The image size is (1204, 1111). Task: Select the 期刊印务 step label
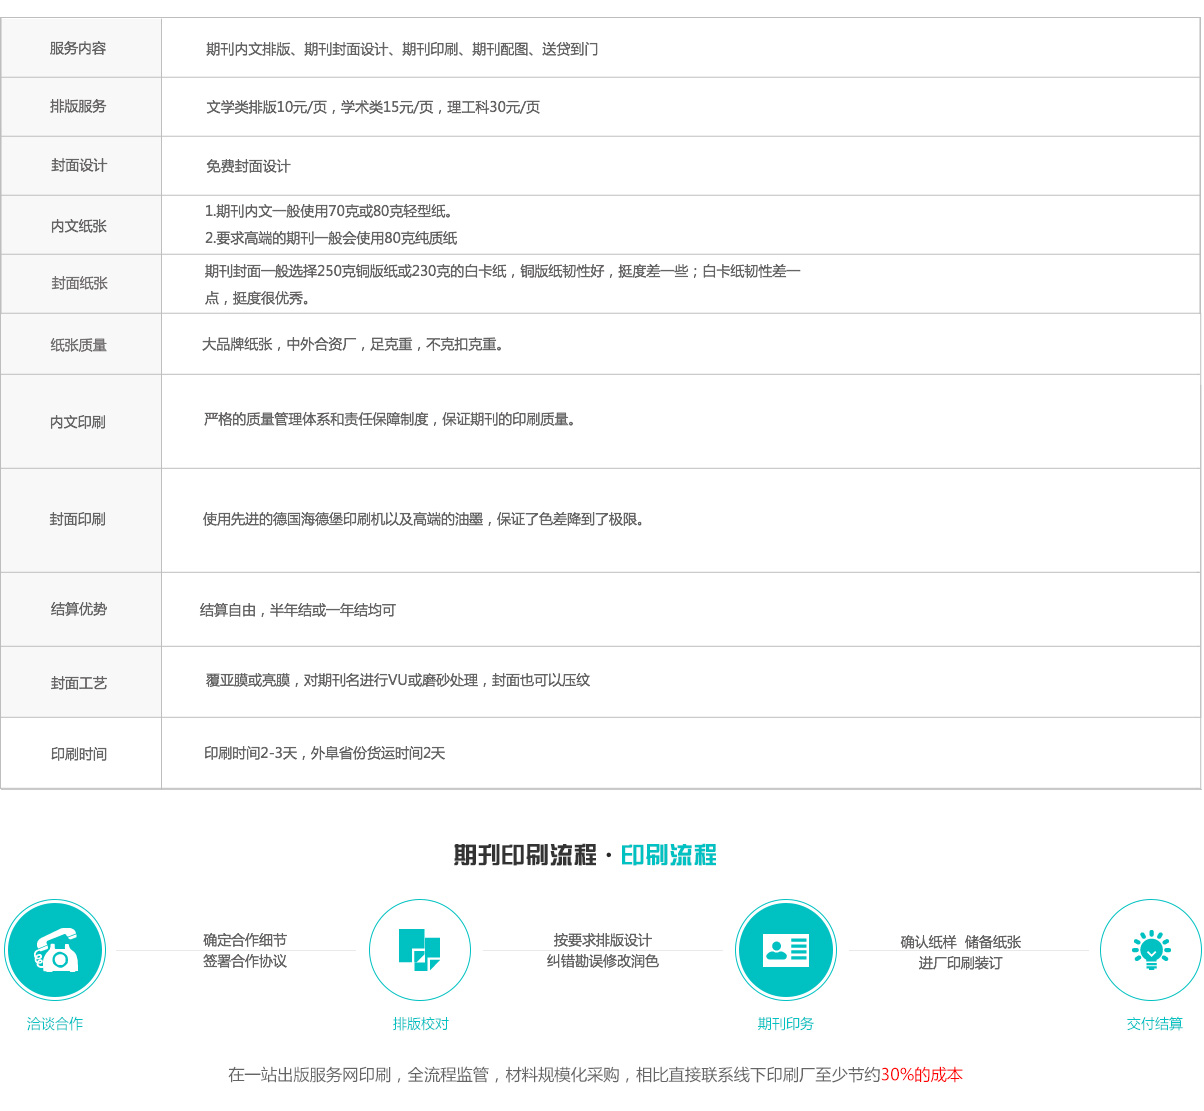pyautogui.click(x=785, y=1024)
